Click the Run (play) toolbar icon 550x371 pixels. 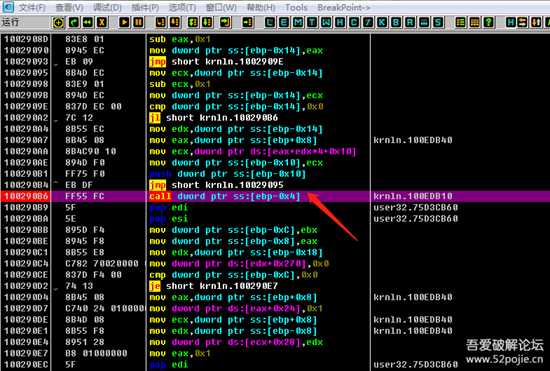point(124,22)
